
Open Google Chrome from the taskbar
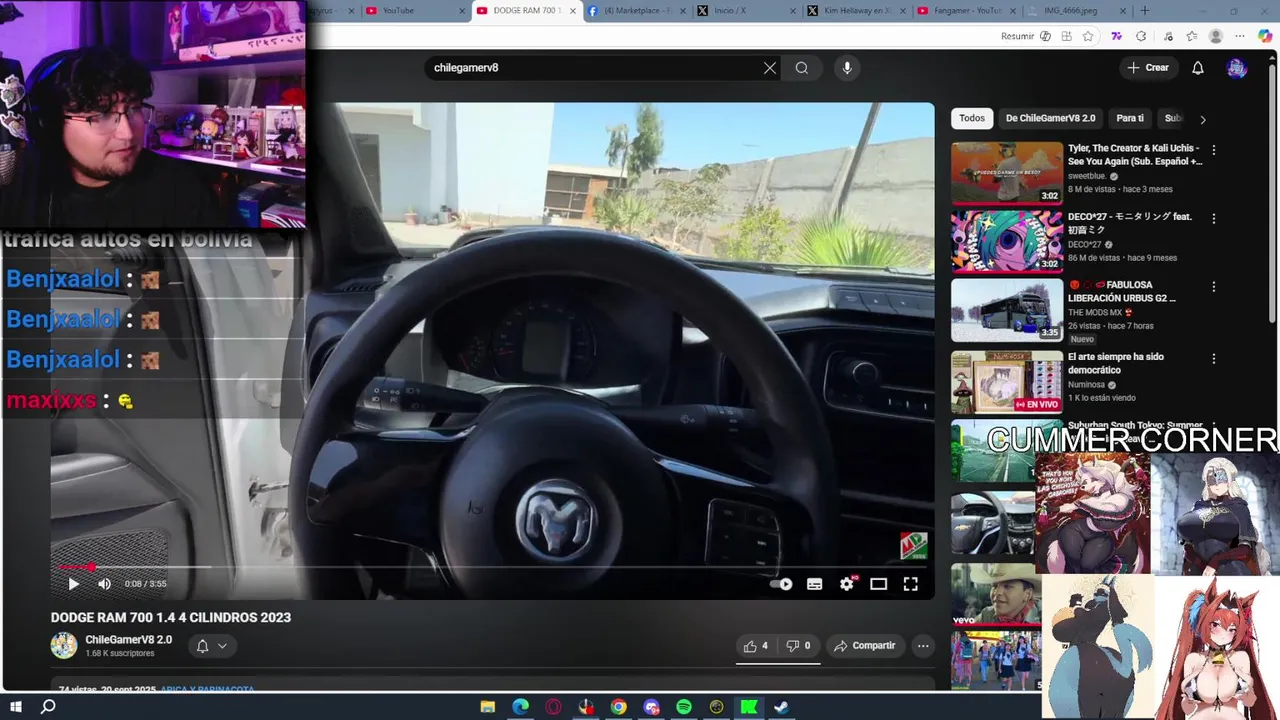pyautogui.click(x=619, y=707)
